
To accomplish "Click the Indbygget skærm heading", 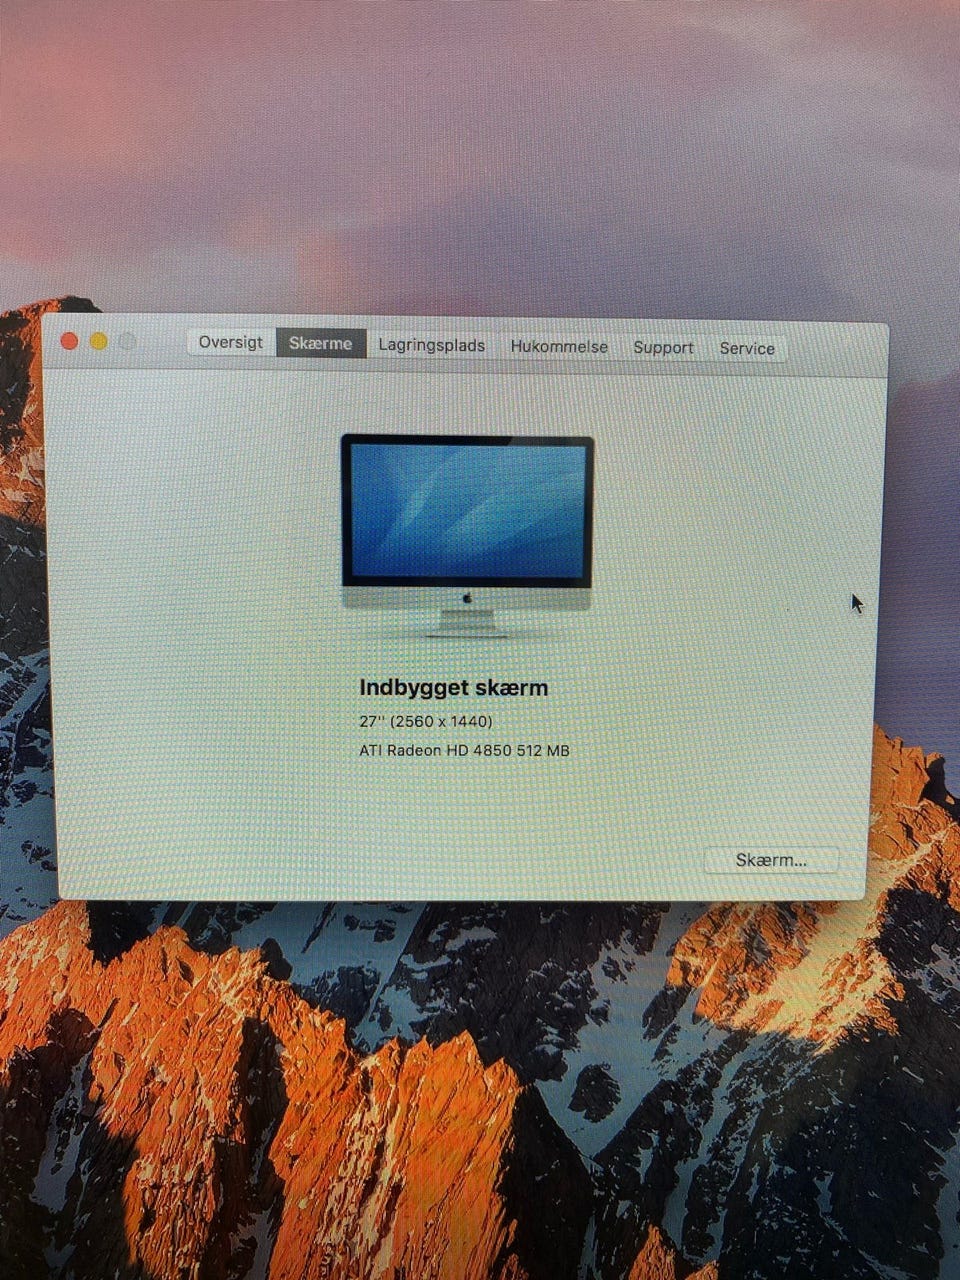I will pos(454,688).
